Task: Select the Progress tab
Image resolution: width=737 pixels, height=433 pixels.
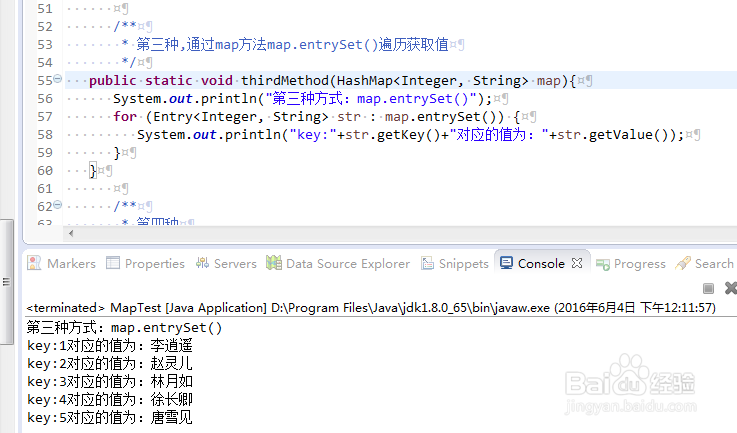Action: pos(630,264)
